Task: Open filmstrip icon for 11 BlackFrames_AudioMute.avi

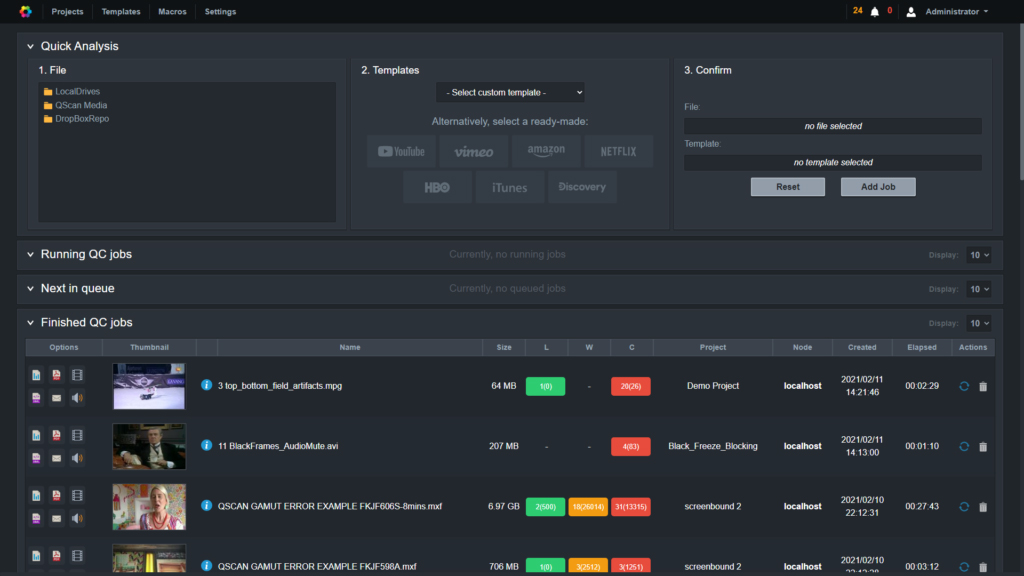Action: tap(77, 435)
